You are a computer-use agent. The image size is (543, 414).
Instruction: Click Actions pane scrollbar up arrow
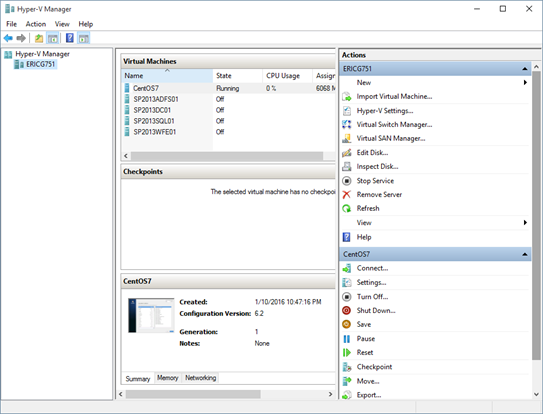[x=536, y=67]
